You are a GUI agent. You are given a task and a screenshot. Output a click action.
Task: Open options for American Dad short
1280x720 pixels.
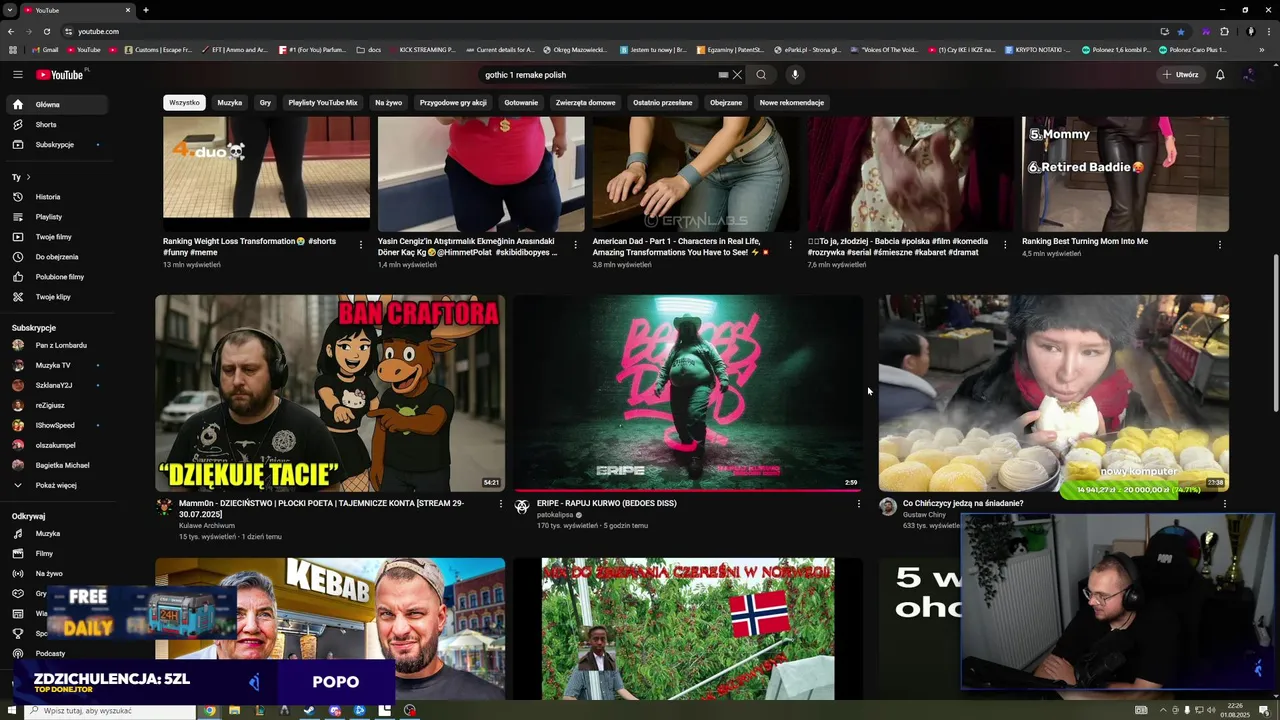790,245
